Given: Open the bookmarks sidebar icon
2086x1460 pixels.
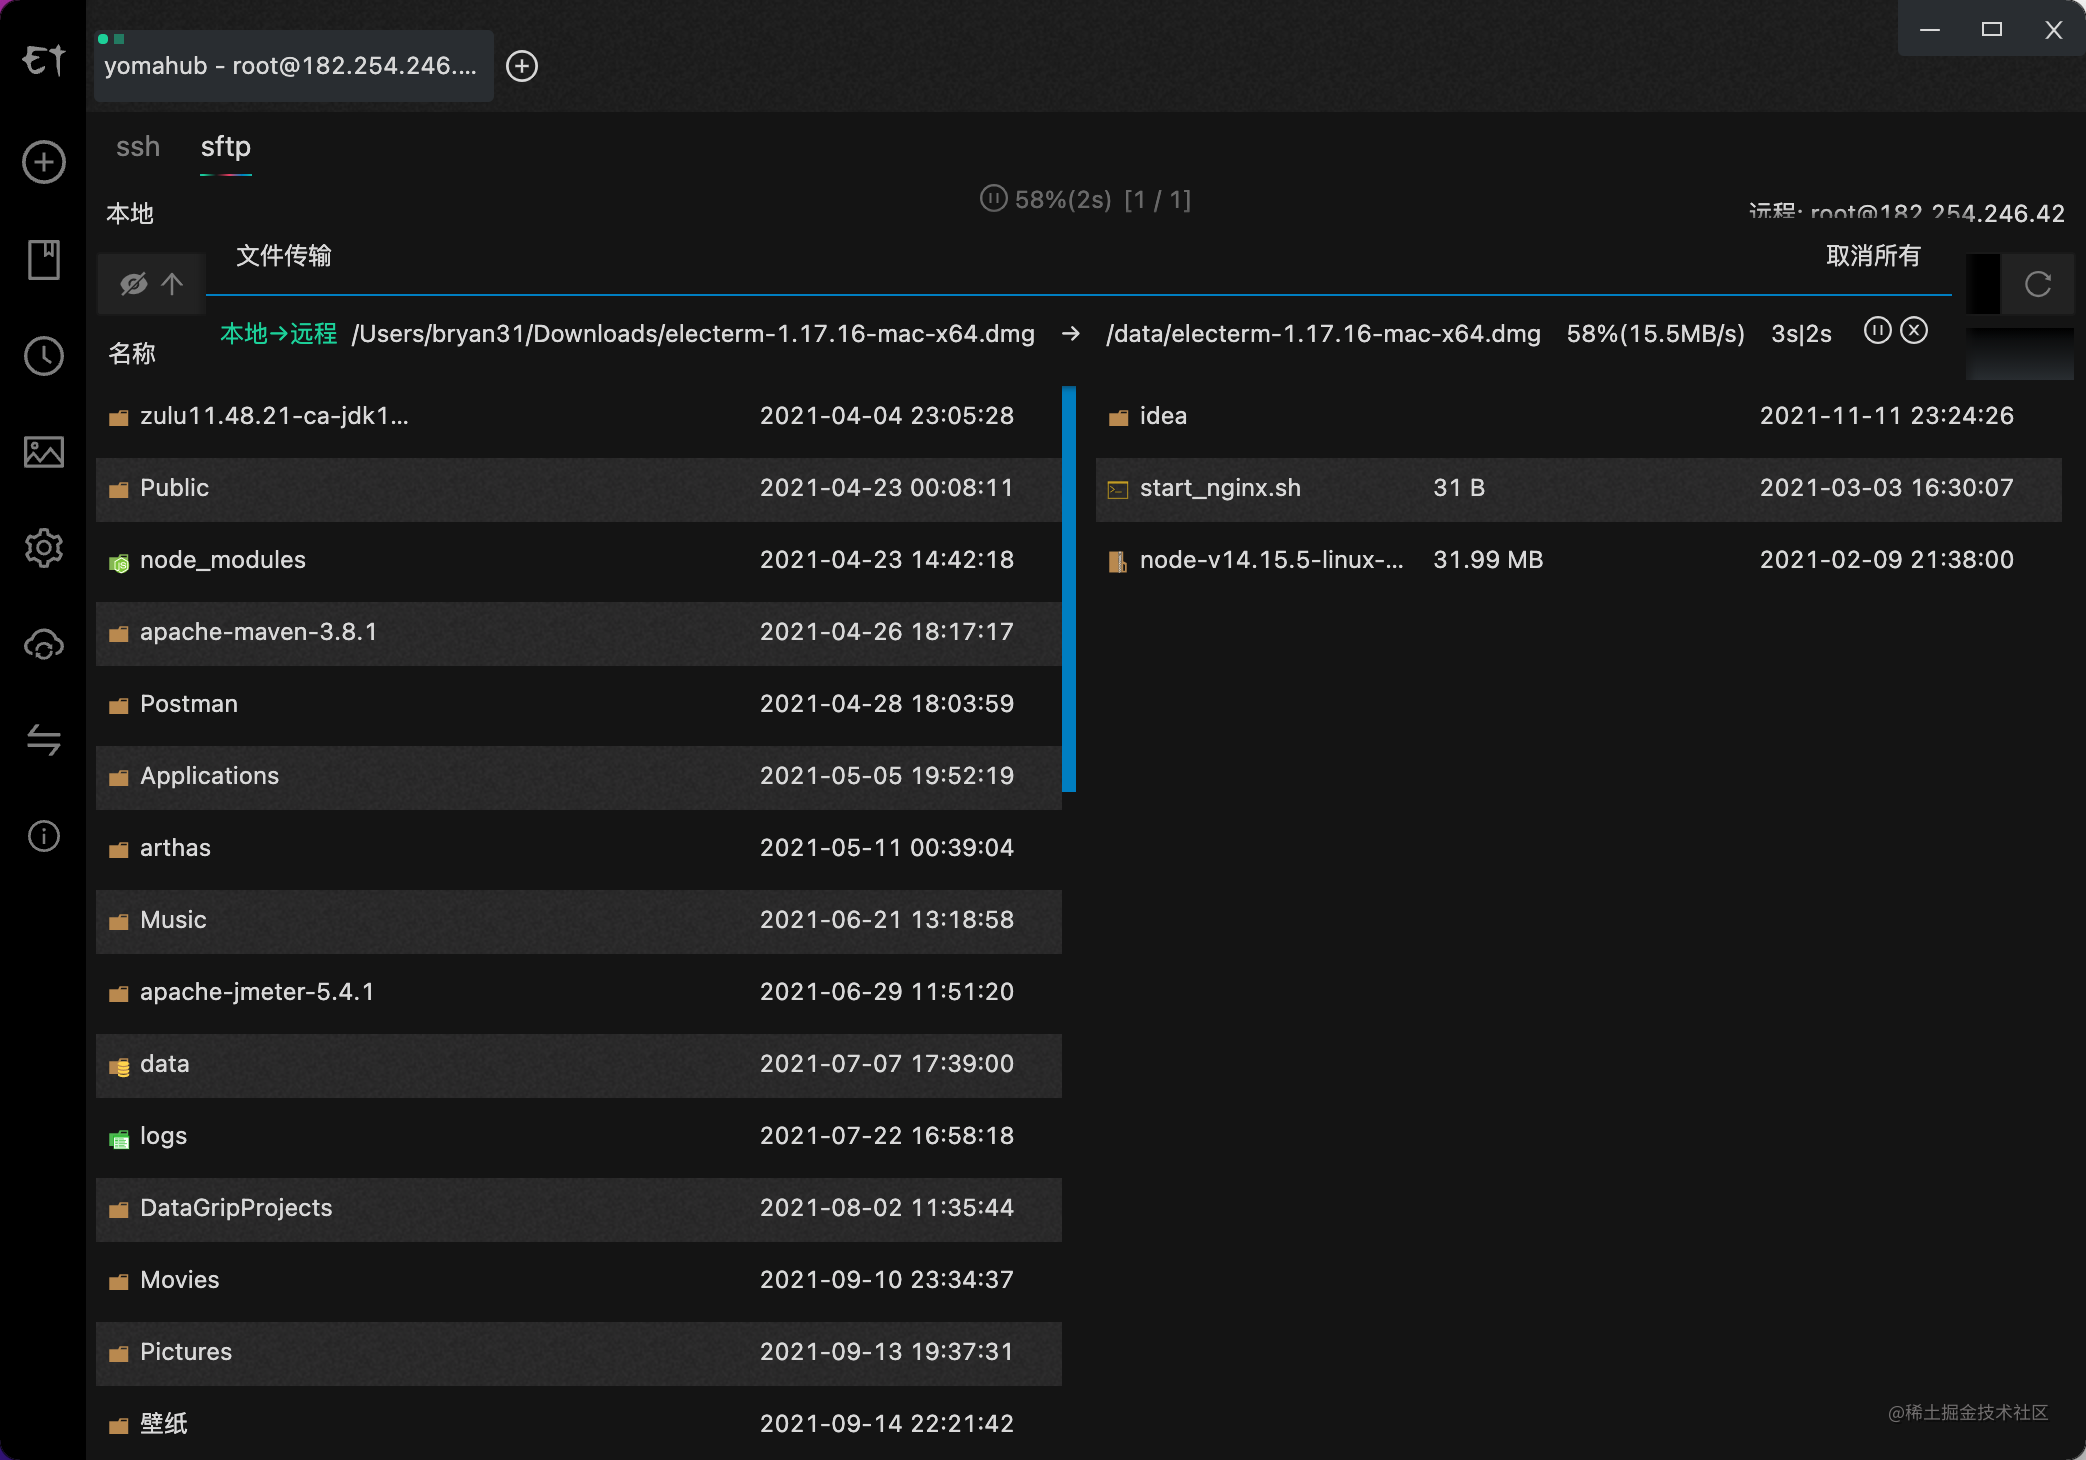Looking at the screenshot, I should pos(44,260).
